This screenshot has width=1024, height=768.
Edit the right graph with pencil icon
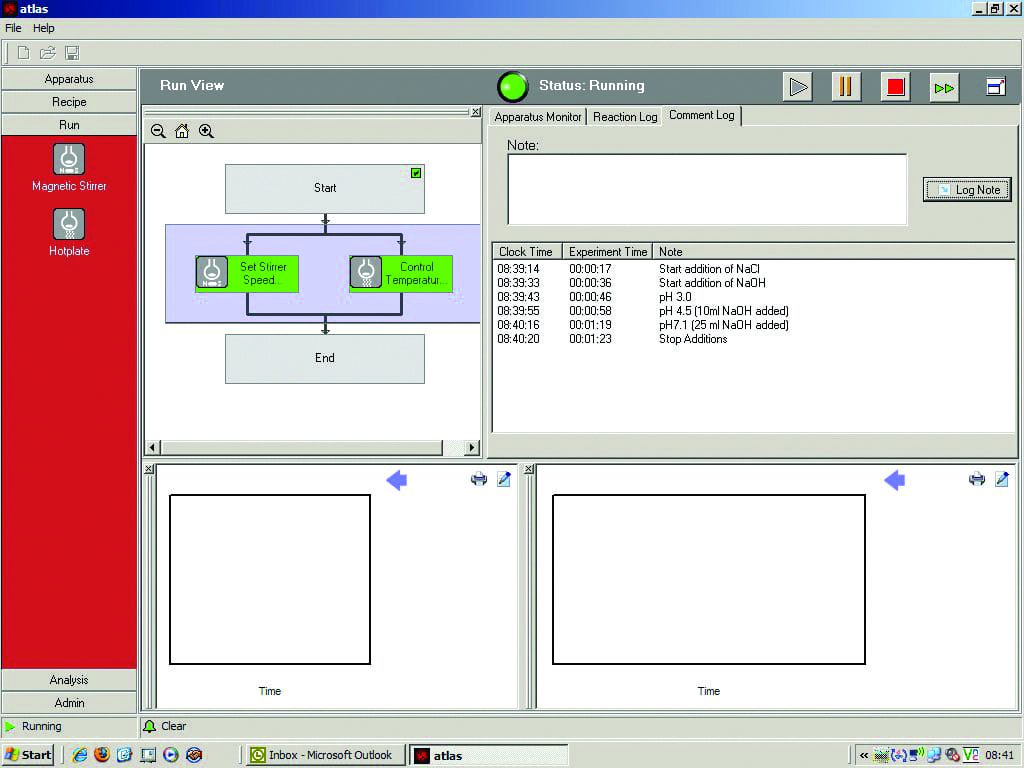tap(1002, 479)
